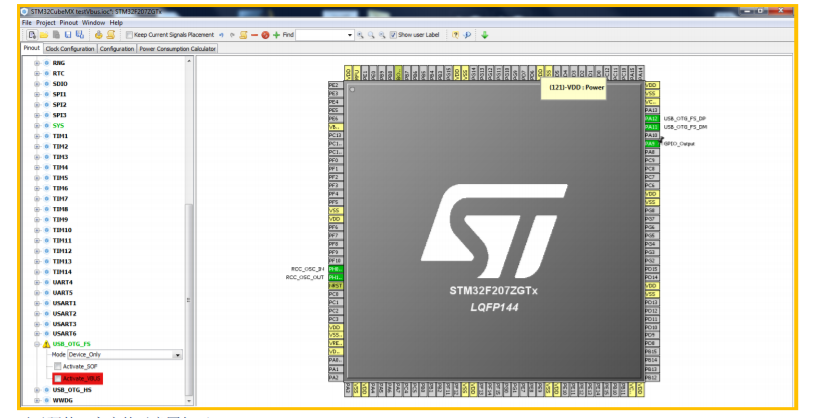This screenshot has width=821, height=418.
Task: Click the STM32CubeMX title bar app icon
Action: point(24,11)
